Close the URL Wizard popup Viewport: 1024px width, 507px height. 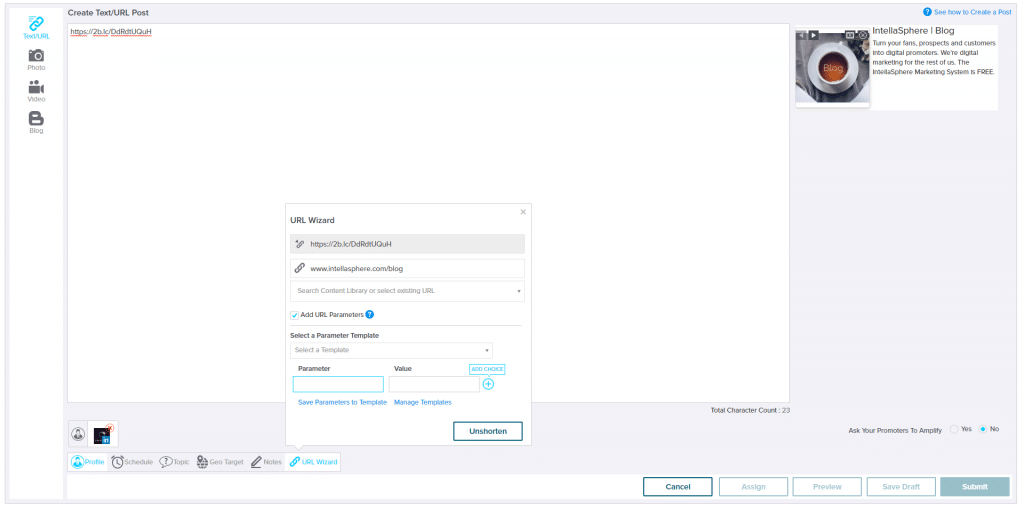[523, 212]
